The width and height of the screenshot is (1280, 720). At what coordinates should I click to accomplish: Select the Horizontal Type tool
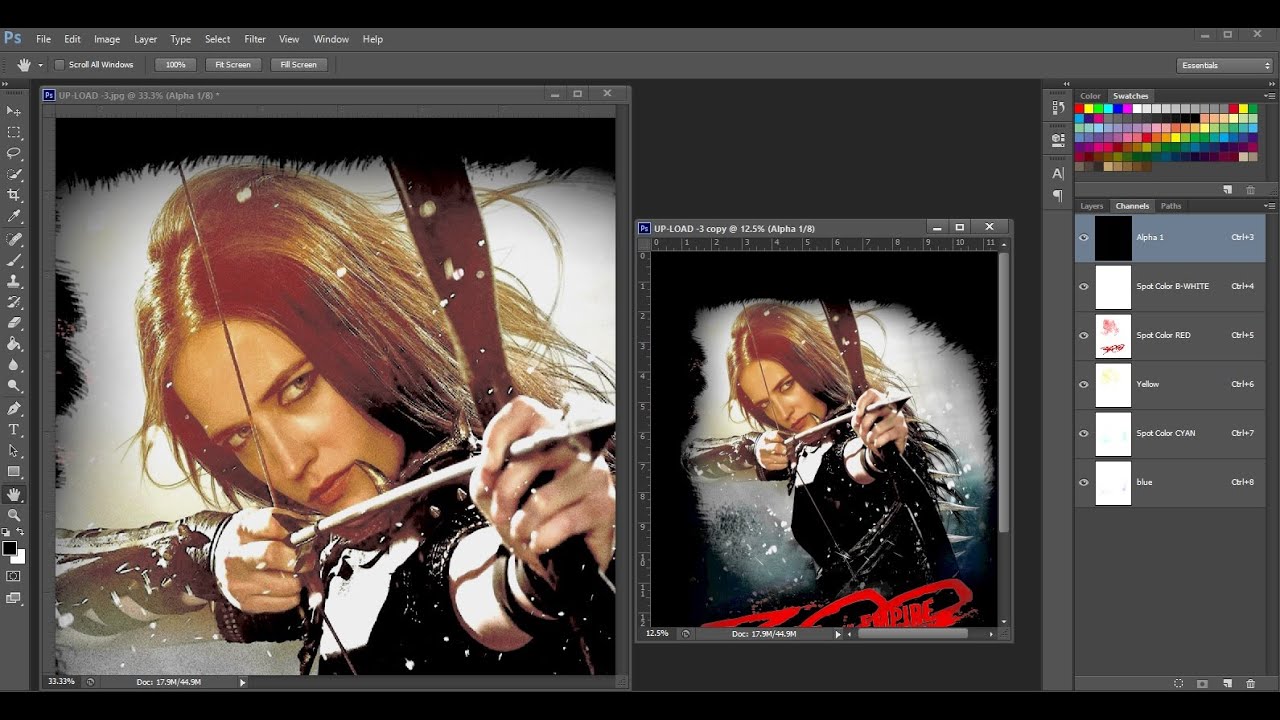point(14,430)
